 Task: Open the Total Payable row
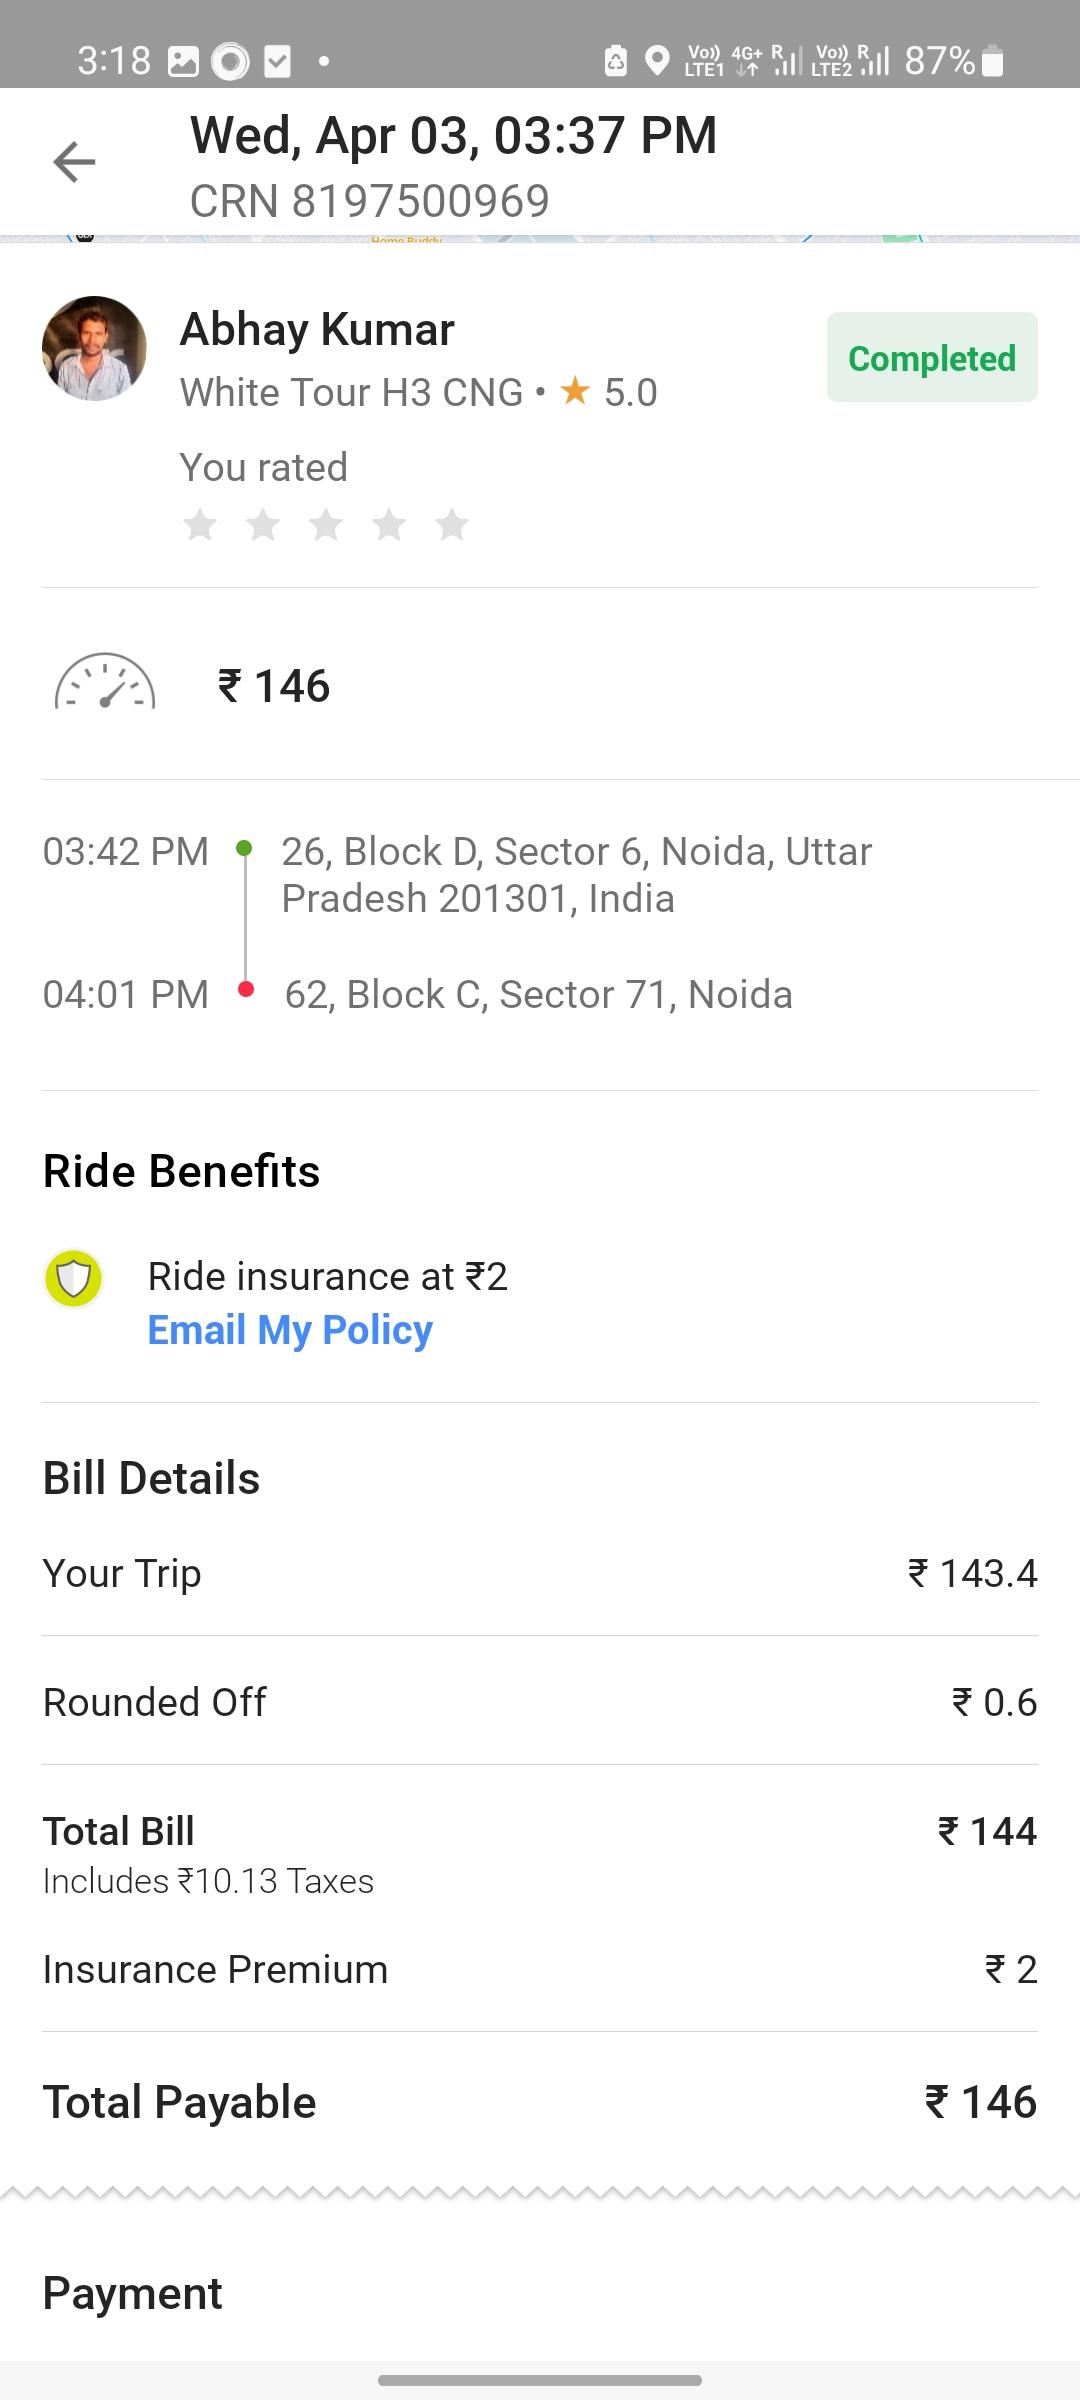click(x=540, y=2102)
